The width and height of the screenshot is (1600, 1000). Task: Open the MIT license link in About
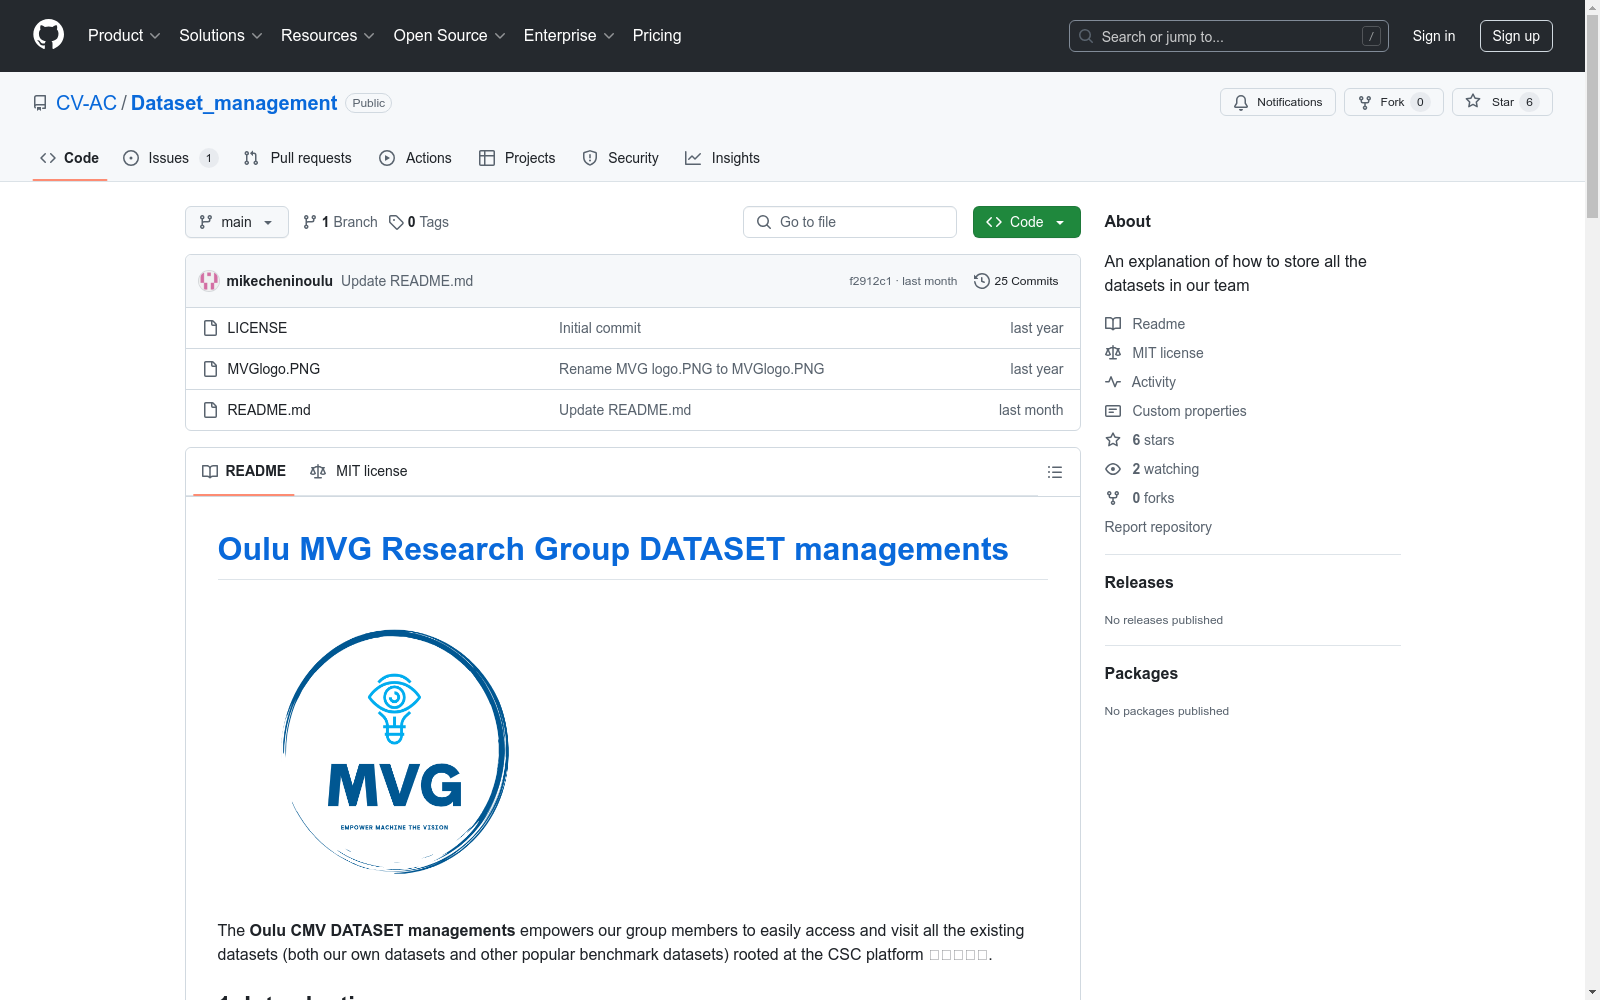pos(1154,353)
